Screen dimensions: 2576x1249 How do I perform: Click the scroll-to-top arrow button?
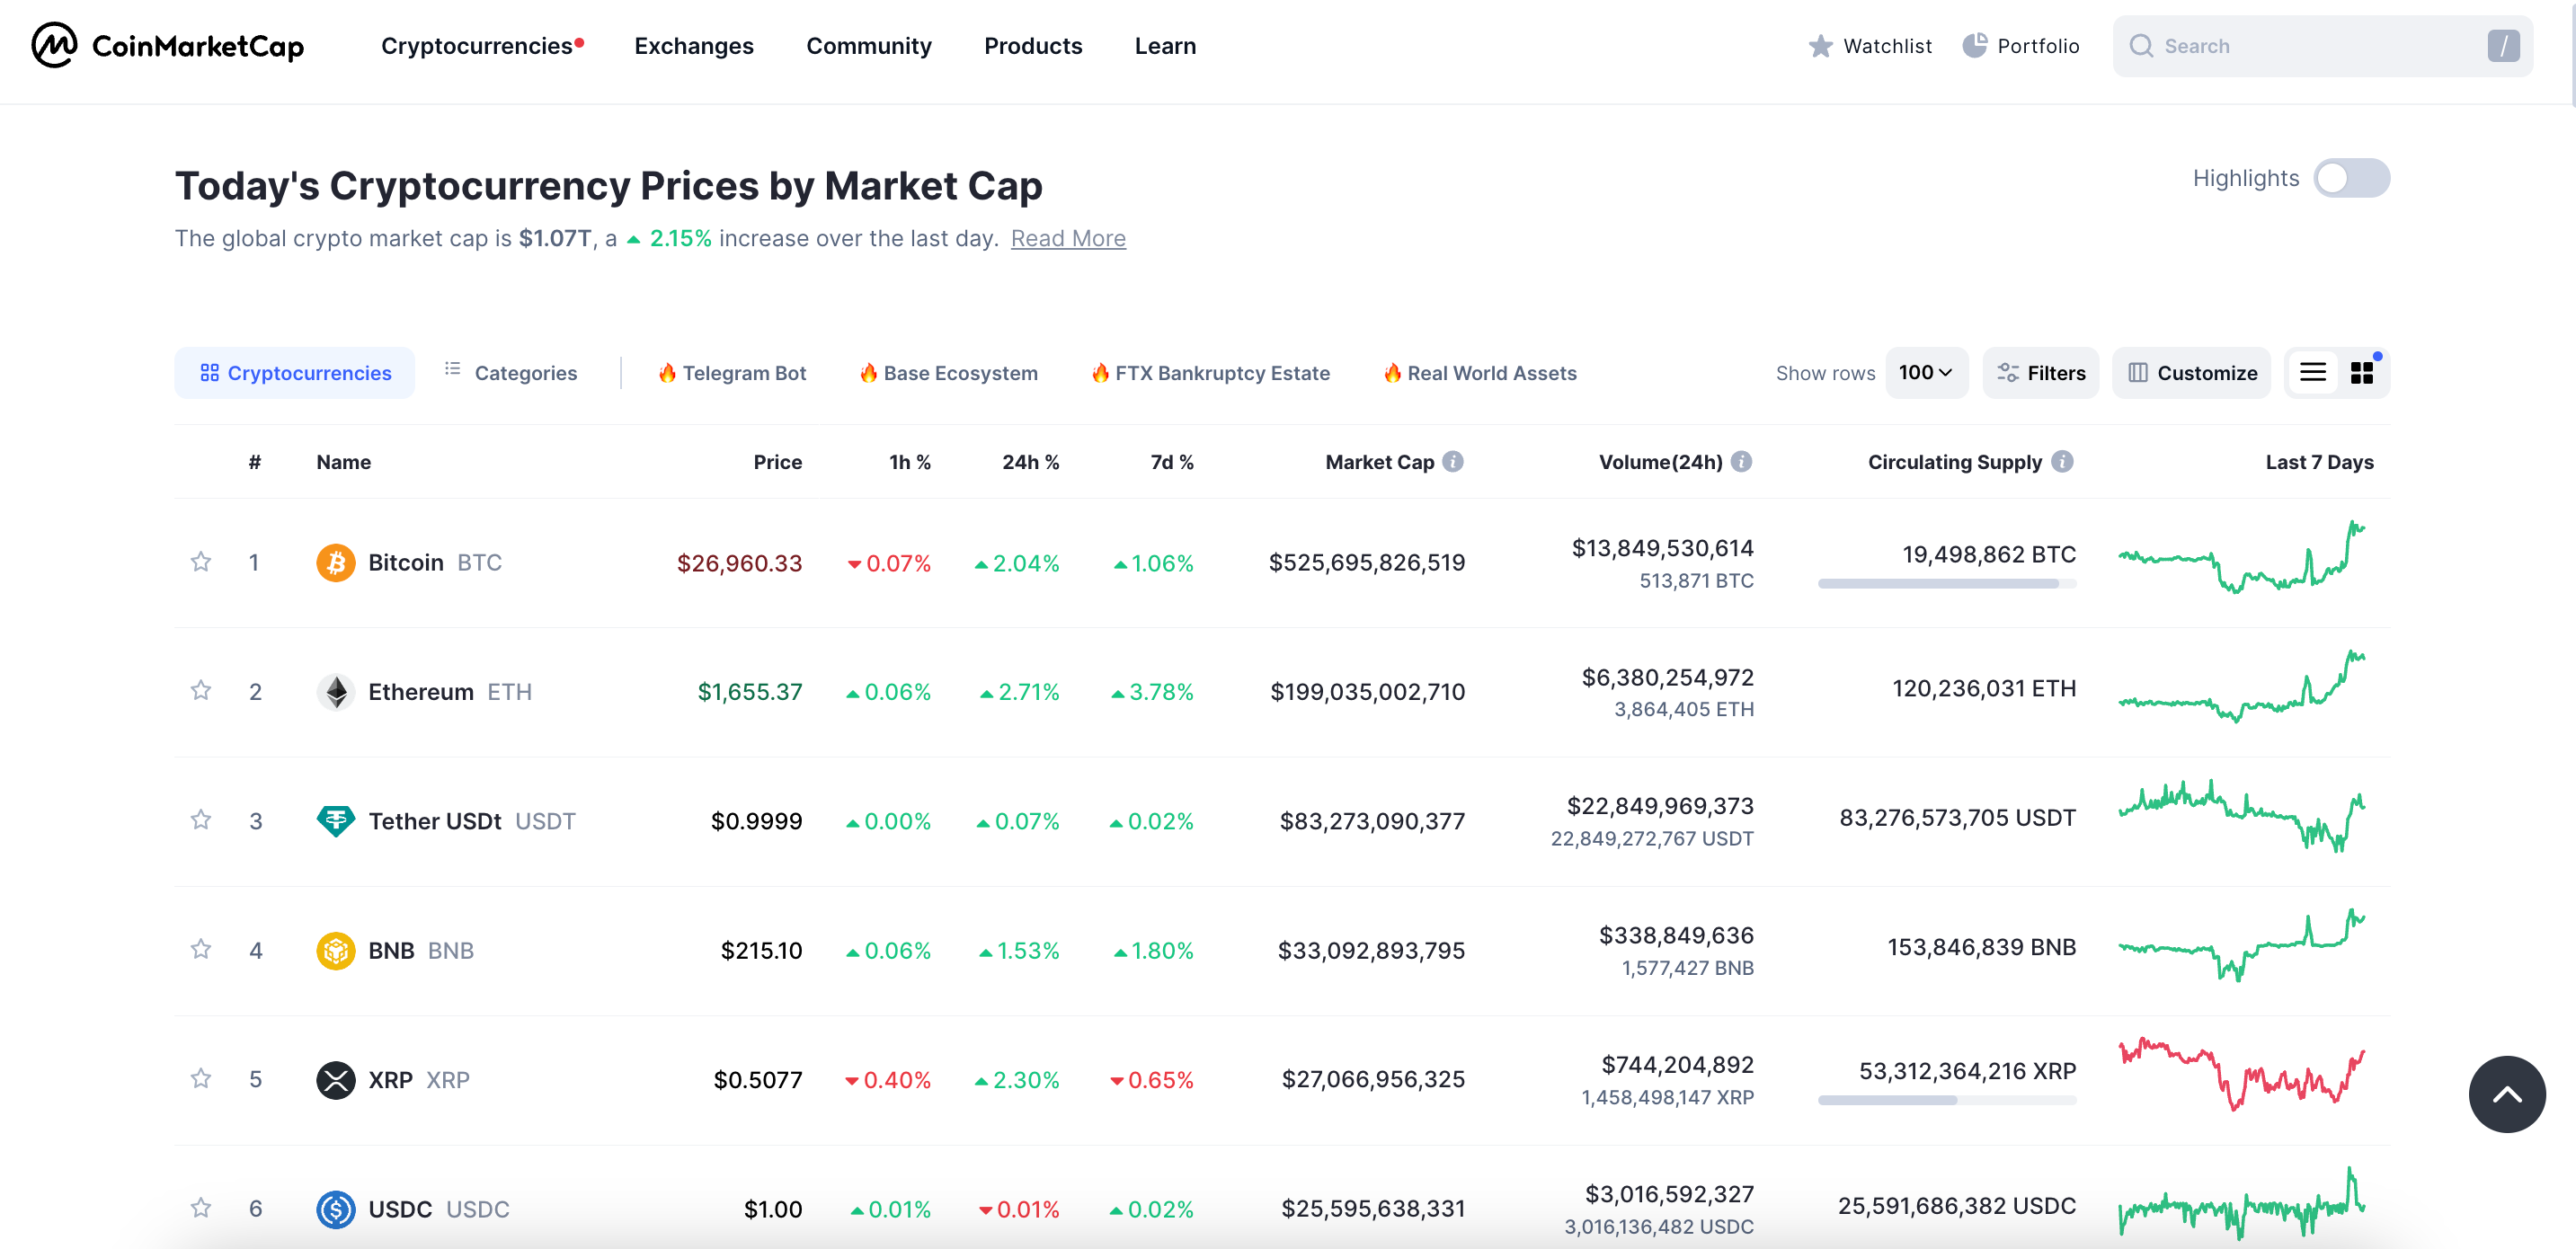(x=2506, y=1094)
